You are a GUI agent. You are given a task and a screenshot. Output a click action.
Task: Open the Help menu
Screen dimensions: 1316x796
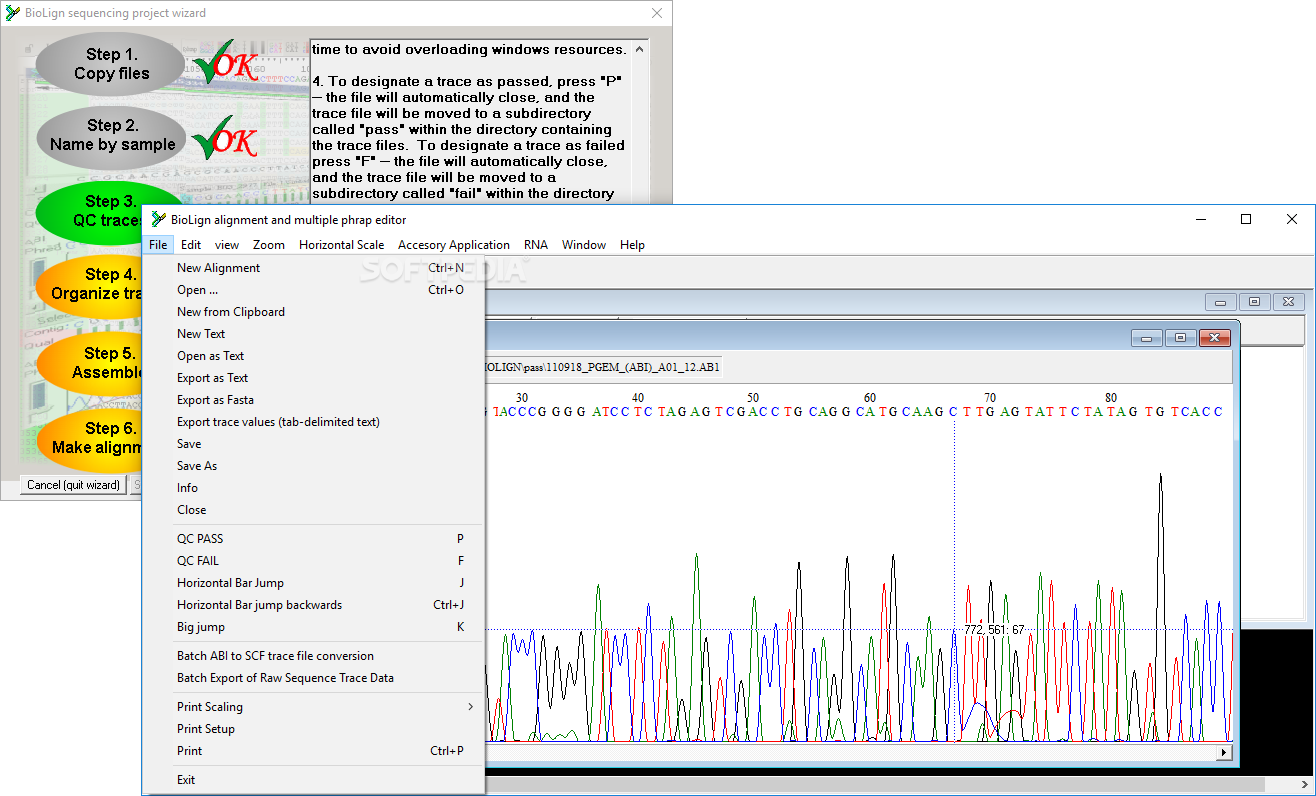pos(632,245)
